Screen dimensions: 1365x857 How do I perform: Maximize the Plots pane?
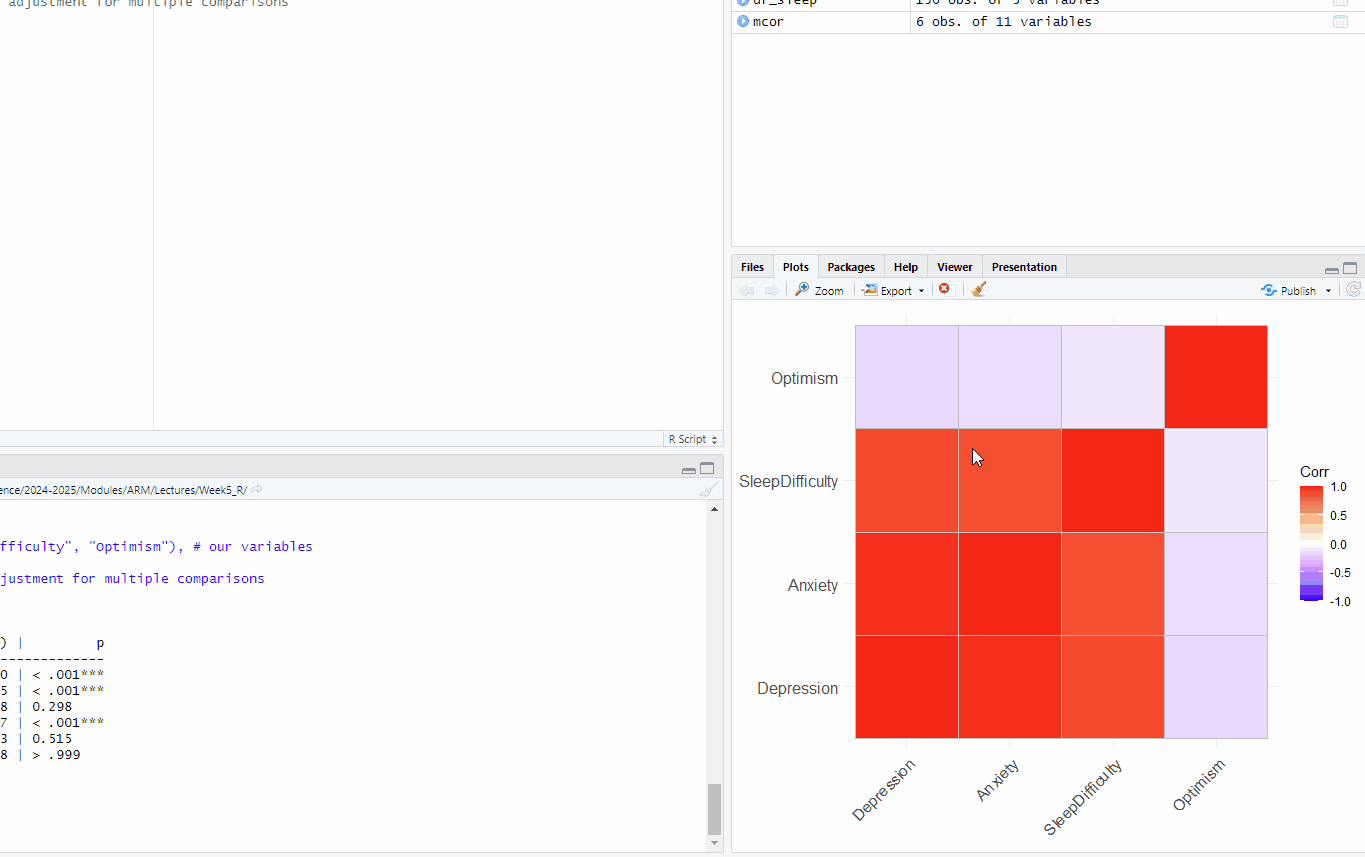(x=1350, y=268)
